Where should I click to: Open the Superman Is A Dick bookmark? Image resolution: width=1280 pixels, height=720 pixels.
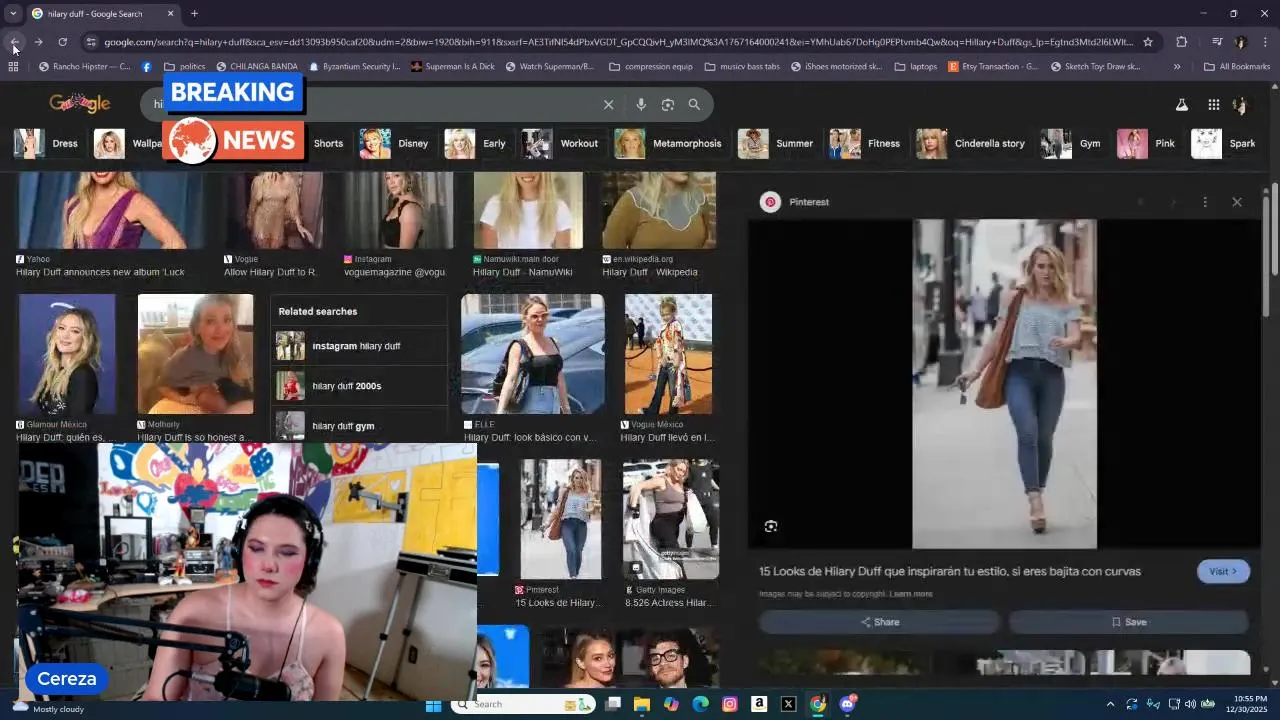click(x=452, y=67)
